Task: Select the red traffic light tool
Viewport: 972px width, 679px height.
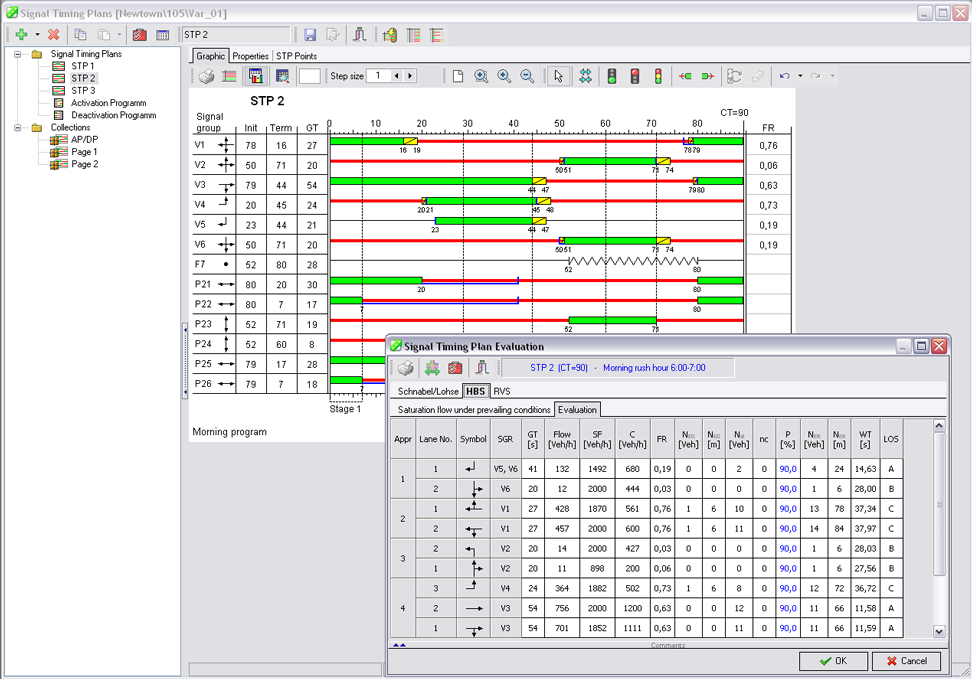Action: pyautogui.click(x=635, y=76)
